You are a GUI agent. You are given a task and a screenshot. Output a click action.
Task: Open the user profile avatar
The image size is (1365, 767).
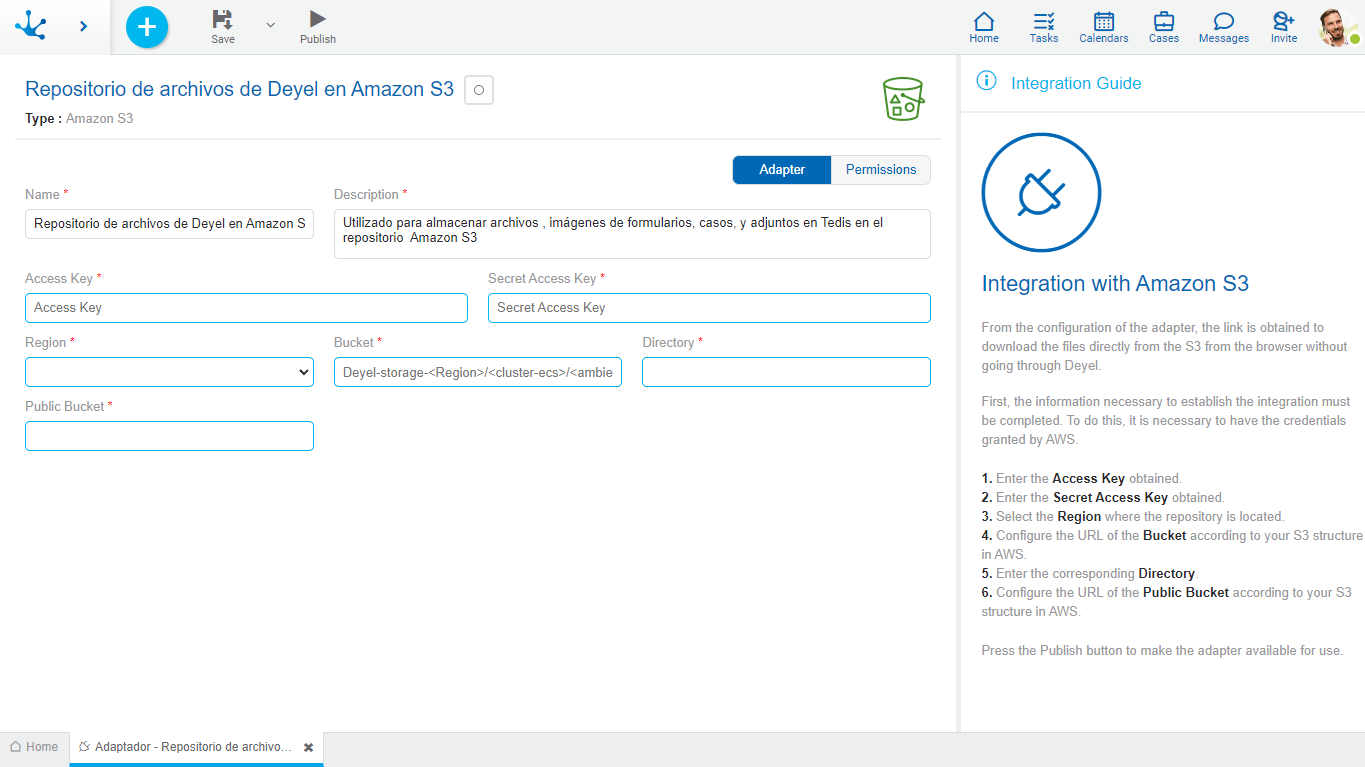tap(1337, 27)
